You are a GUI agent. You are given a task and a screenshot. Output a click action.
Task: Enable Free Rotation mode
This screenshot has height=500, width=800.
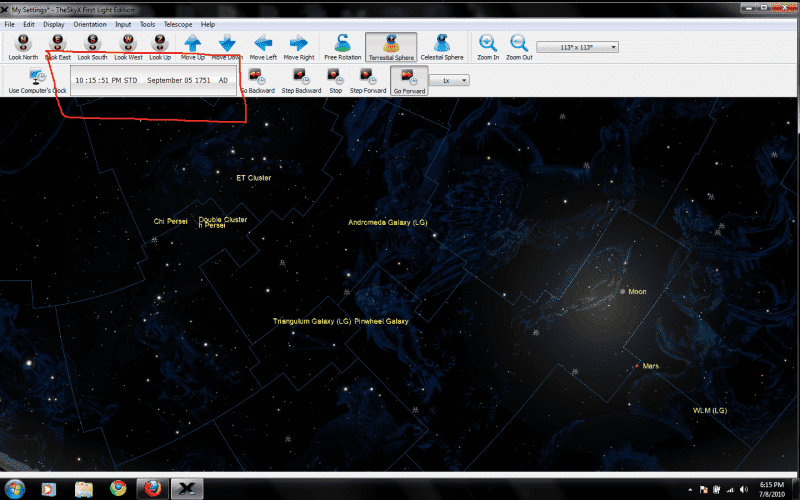(343, 43)
